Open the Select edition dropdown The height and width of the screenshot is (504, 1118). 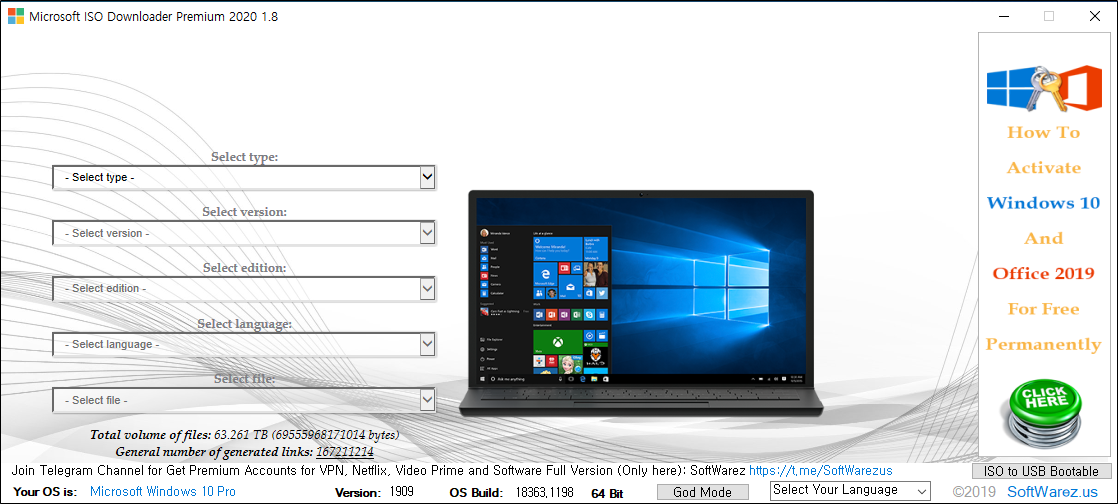point(243,288)
